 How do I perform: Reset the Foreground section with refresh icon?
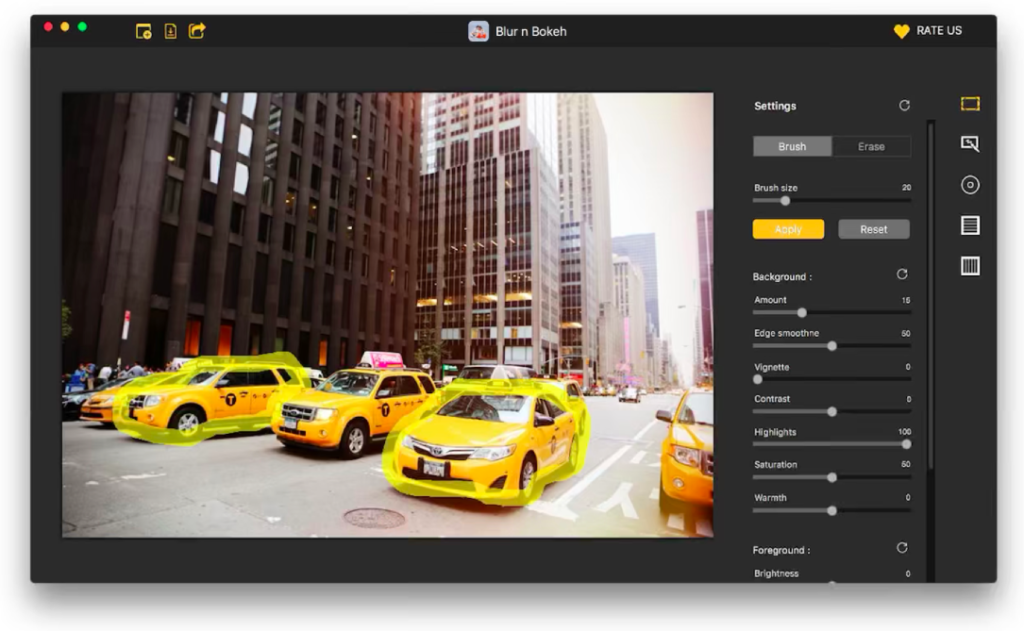pos(902,547)
